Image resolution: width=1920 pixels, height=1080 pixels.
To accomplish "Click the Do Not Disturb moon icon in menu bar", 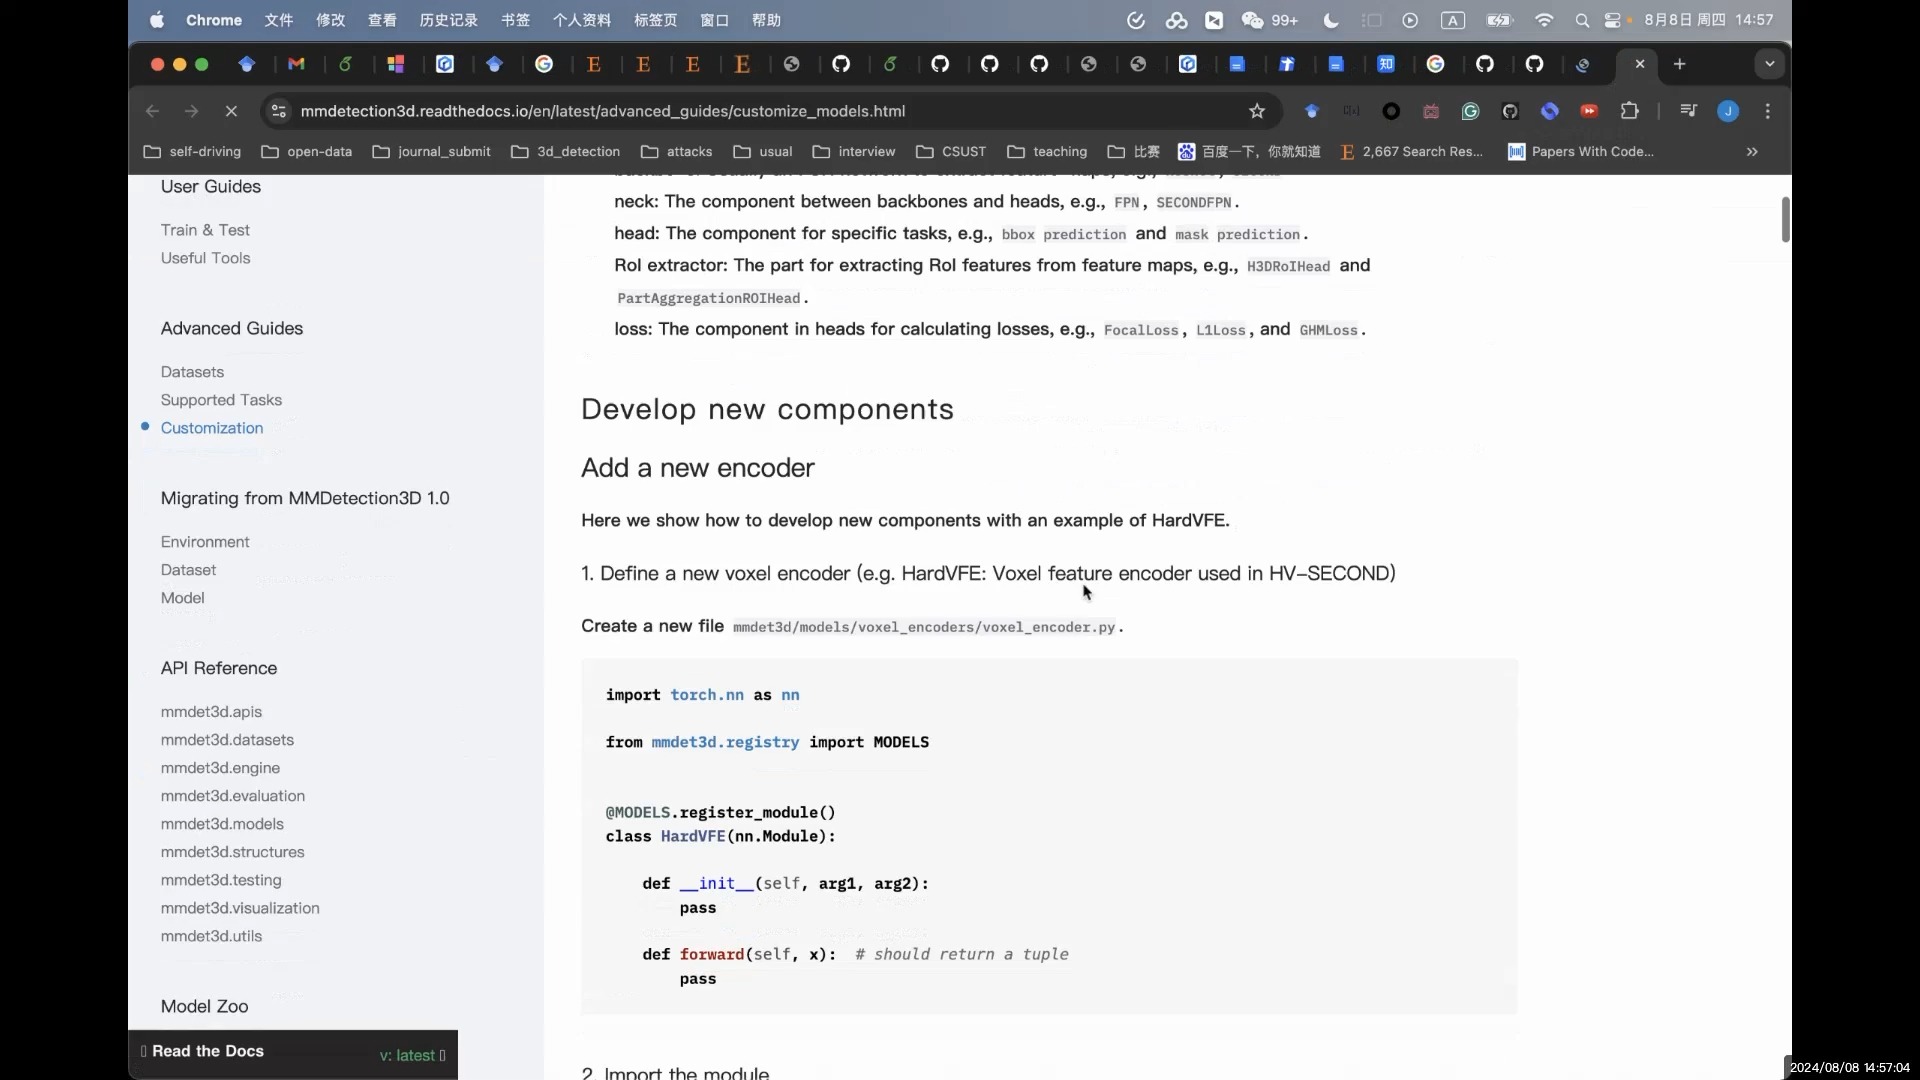I will [1331, 20].
